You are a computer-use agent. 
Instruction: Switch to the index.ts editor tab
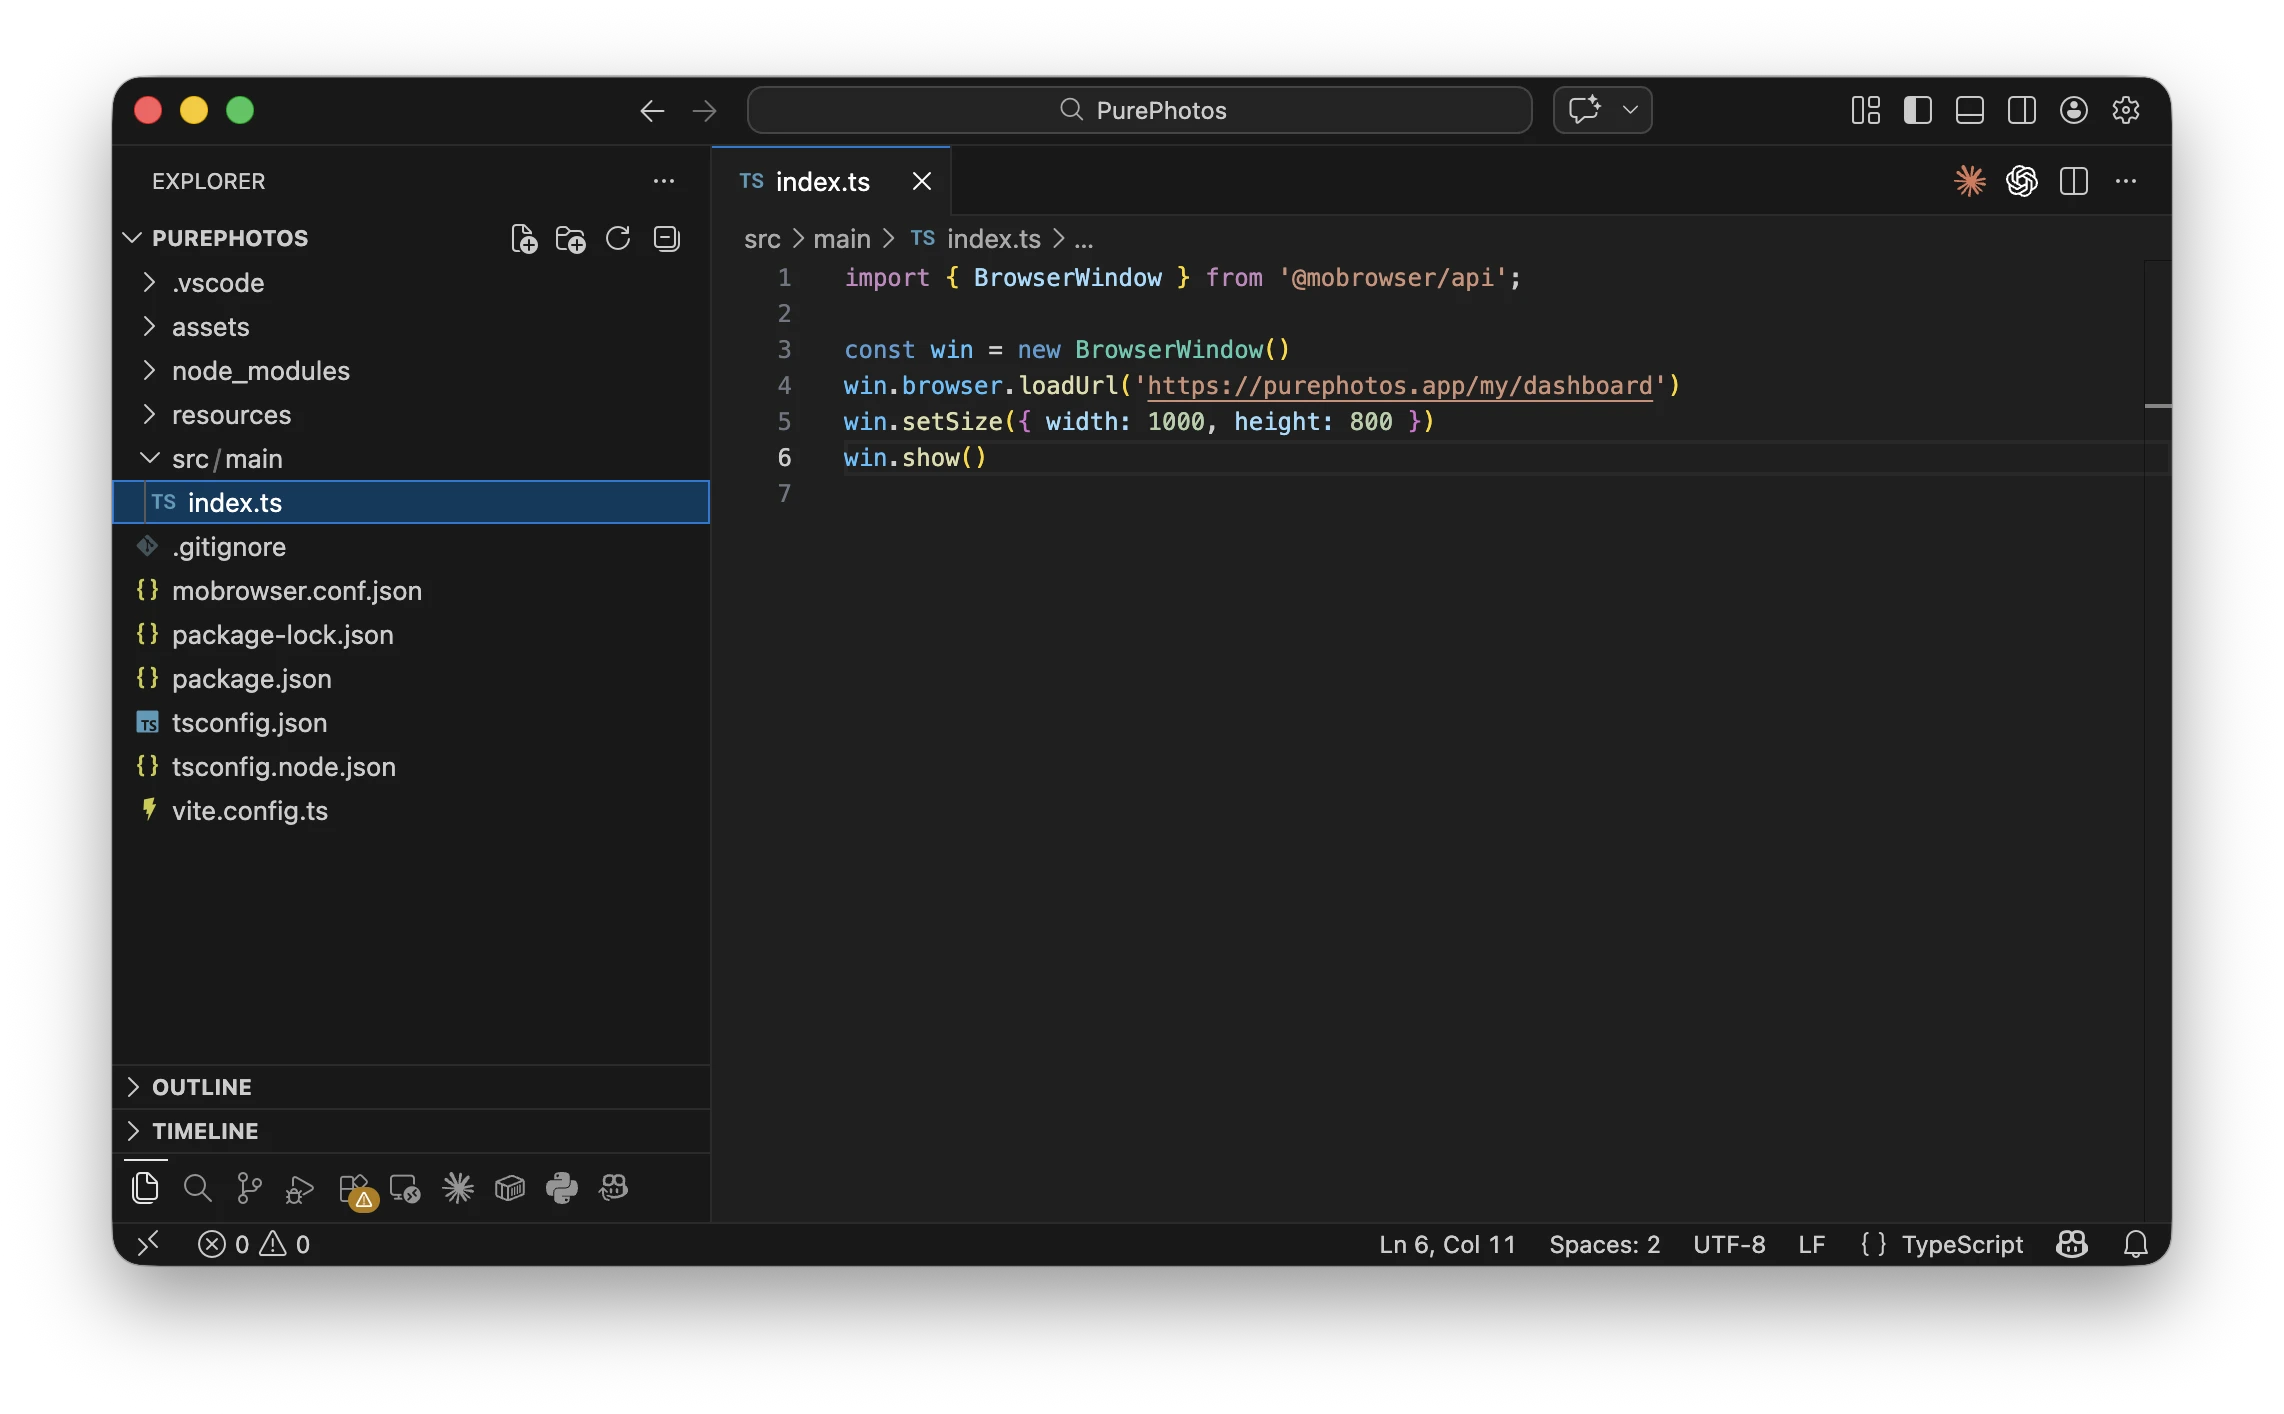pyautogui.click(x=825, y=181)
